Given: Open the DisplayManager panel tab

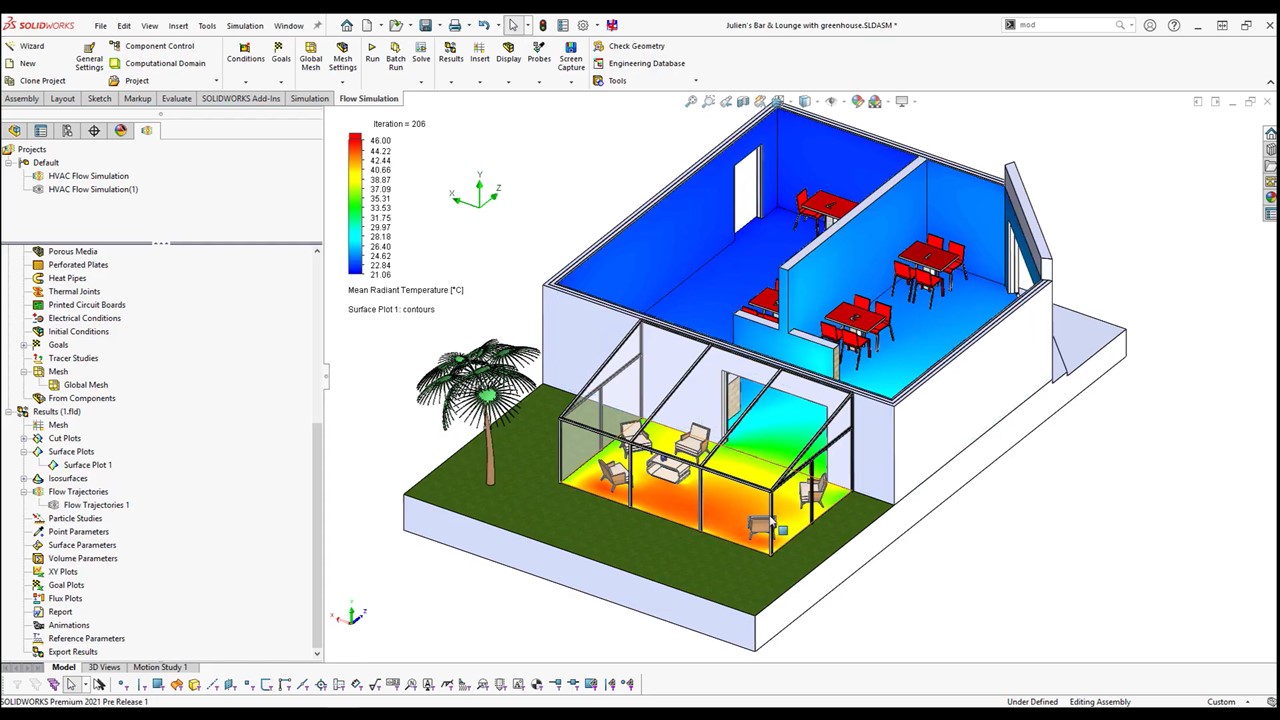Looking at the screenshot, I should pos(121,130).
